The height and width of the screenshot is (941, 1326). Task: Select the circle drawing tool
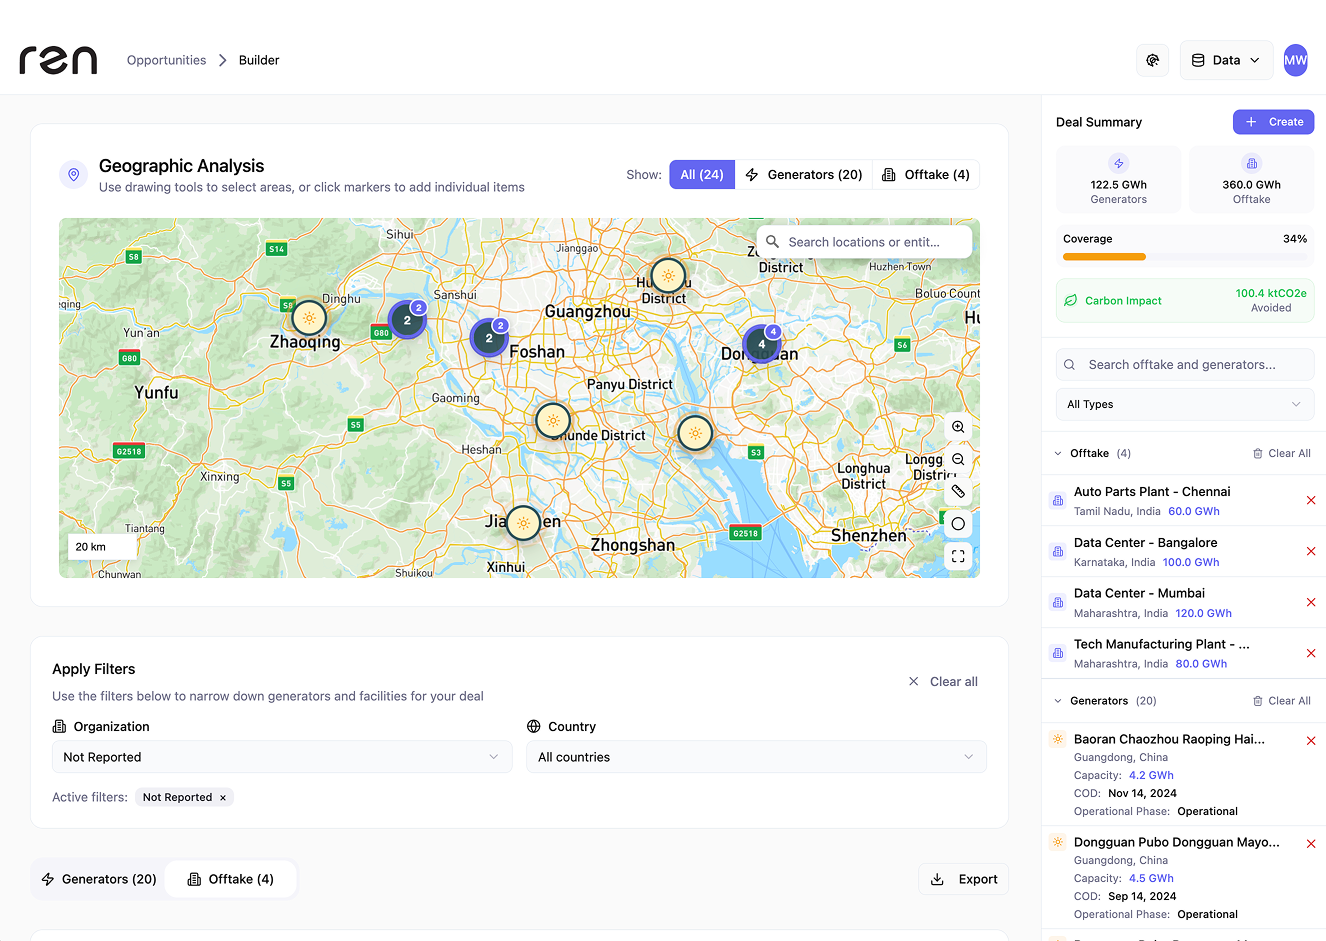[x=958, y=523]
